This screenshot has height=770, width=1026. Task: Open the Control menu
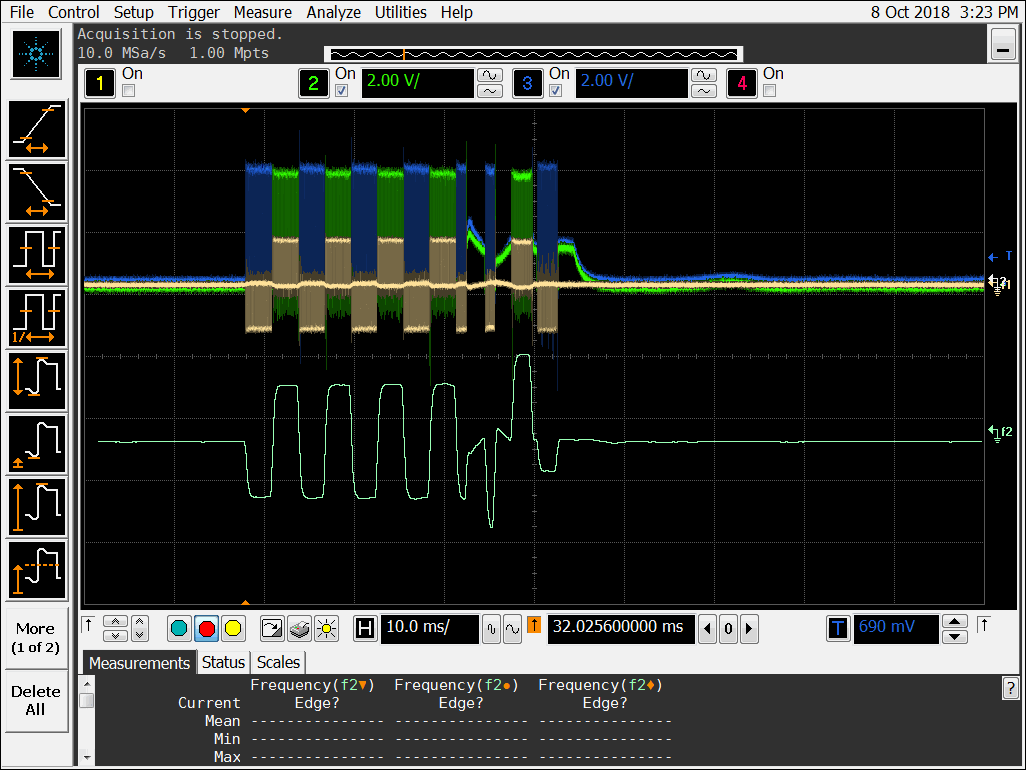tap(74, 12)
